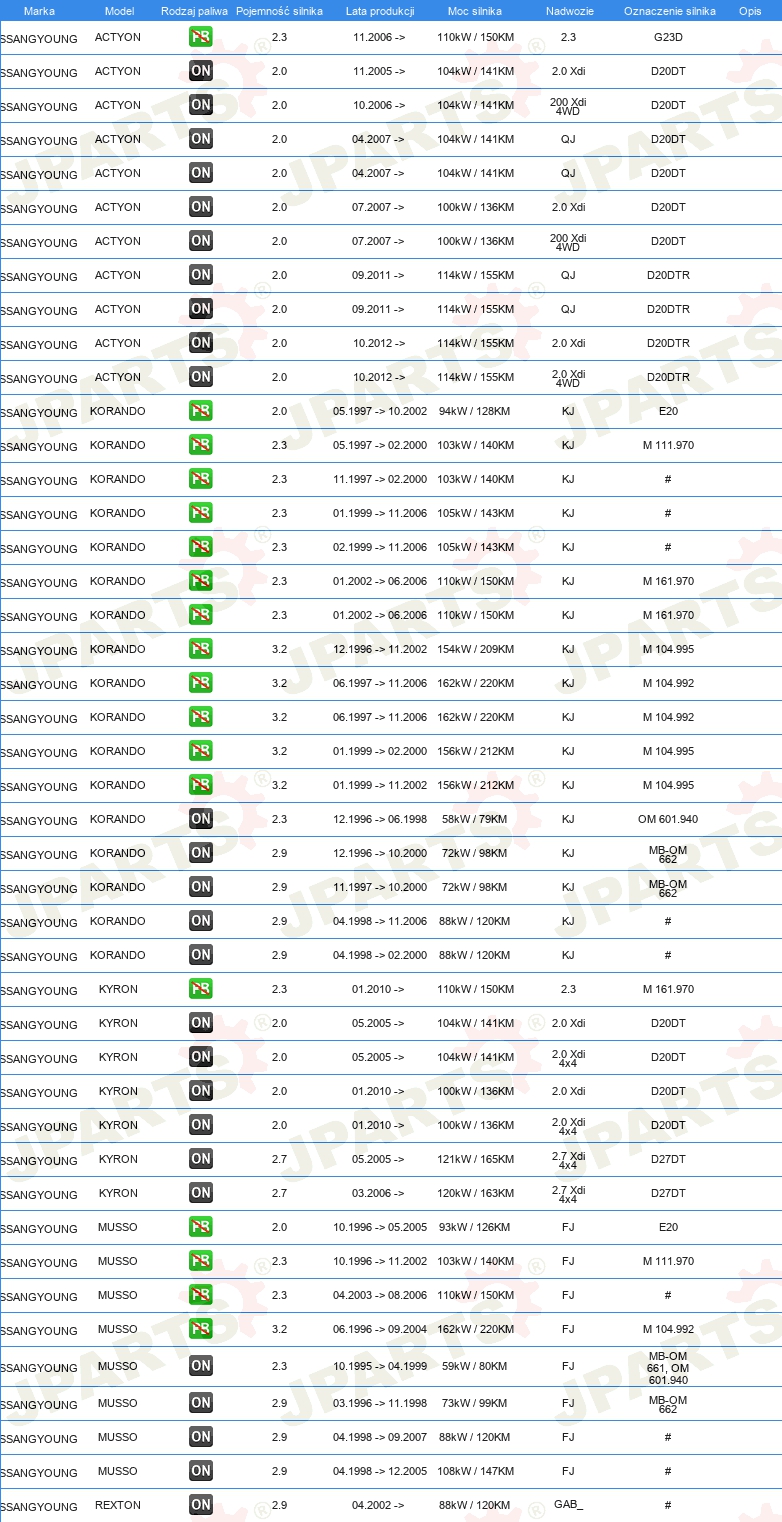Click ON icon in KORANDO 12.1996 -> 10.2000 row
This screenshot has height=1522, width=782.
pos(201,853)
